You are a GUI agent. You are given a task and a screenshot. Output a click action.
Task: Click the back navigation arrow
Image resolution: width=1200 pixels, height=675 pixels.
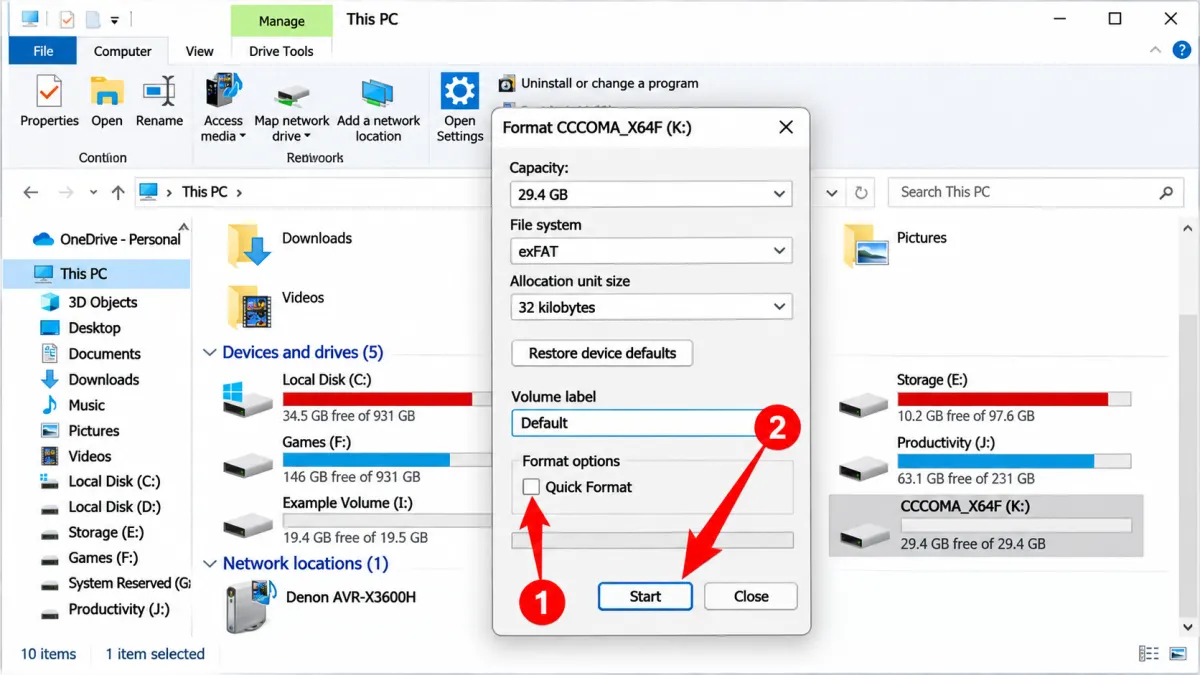(x=31, y=192)
